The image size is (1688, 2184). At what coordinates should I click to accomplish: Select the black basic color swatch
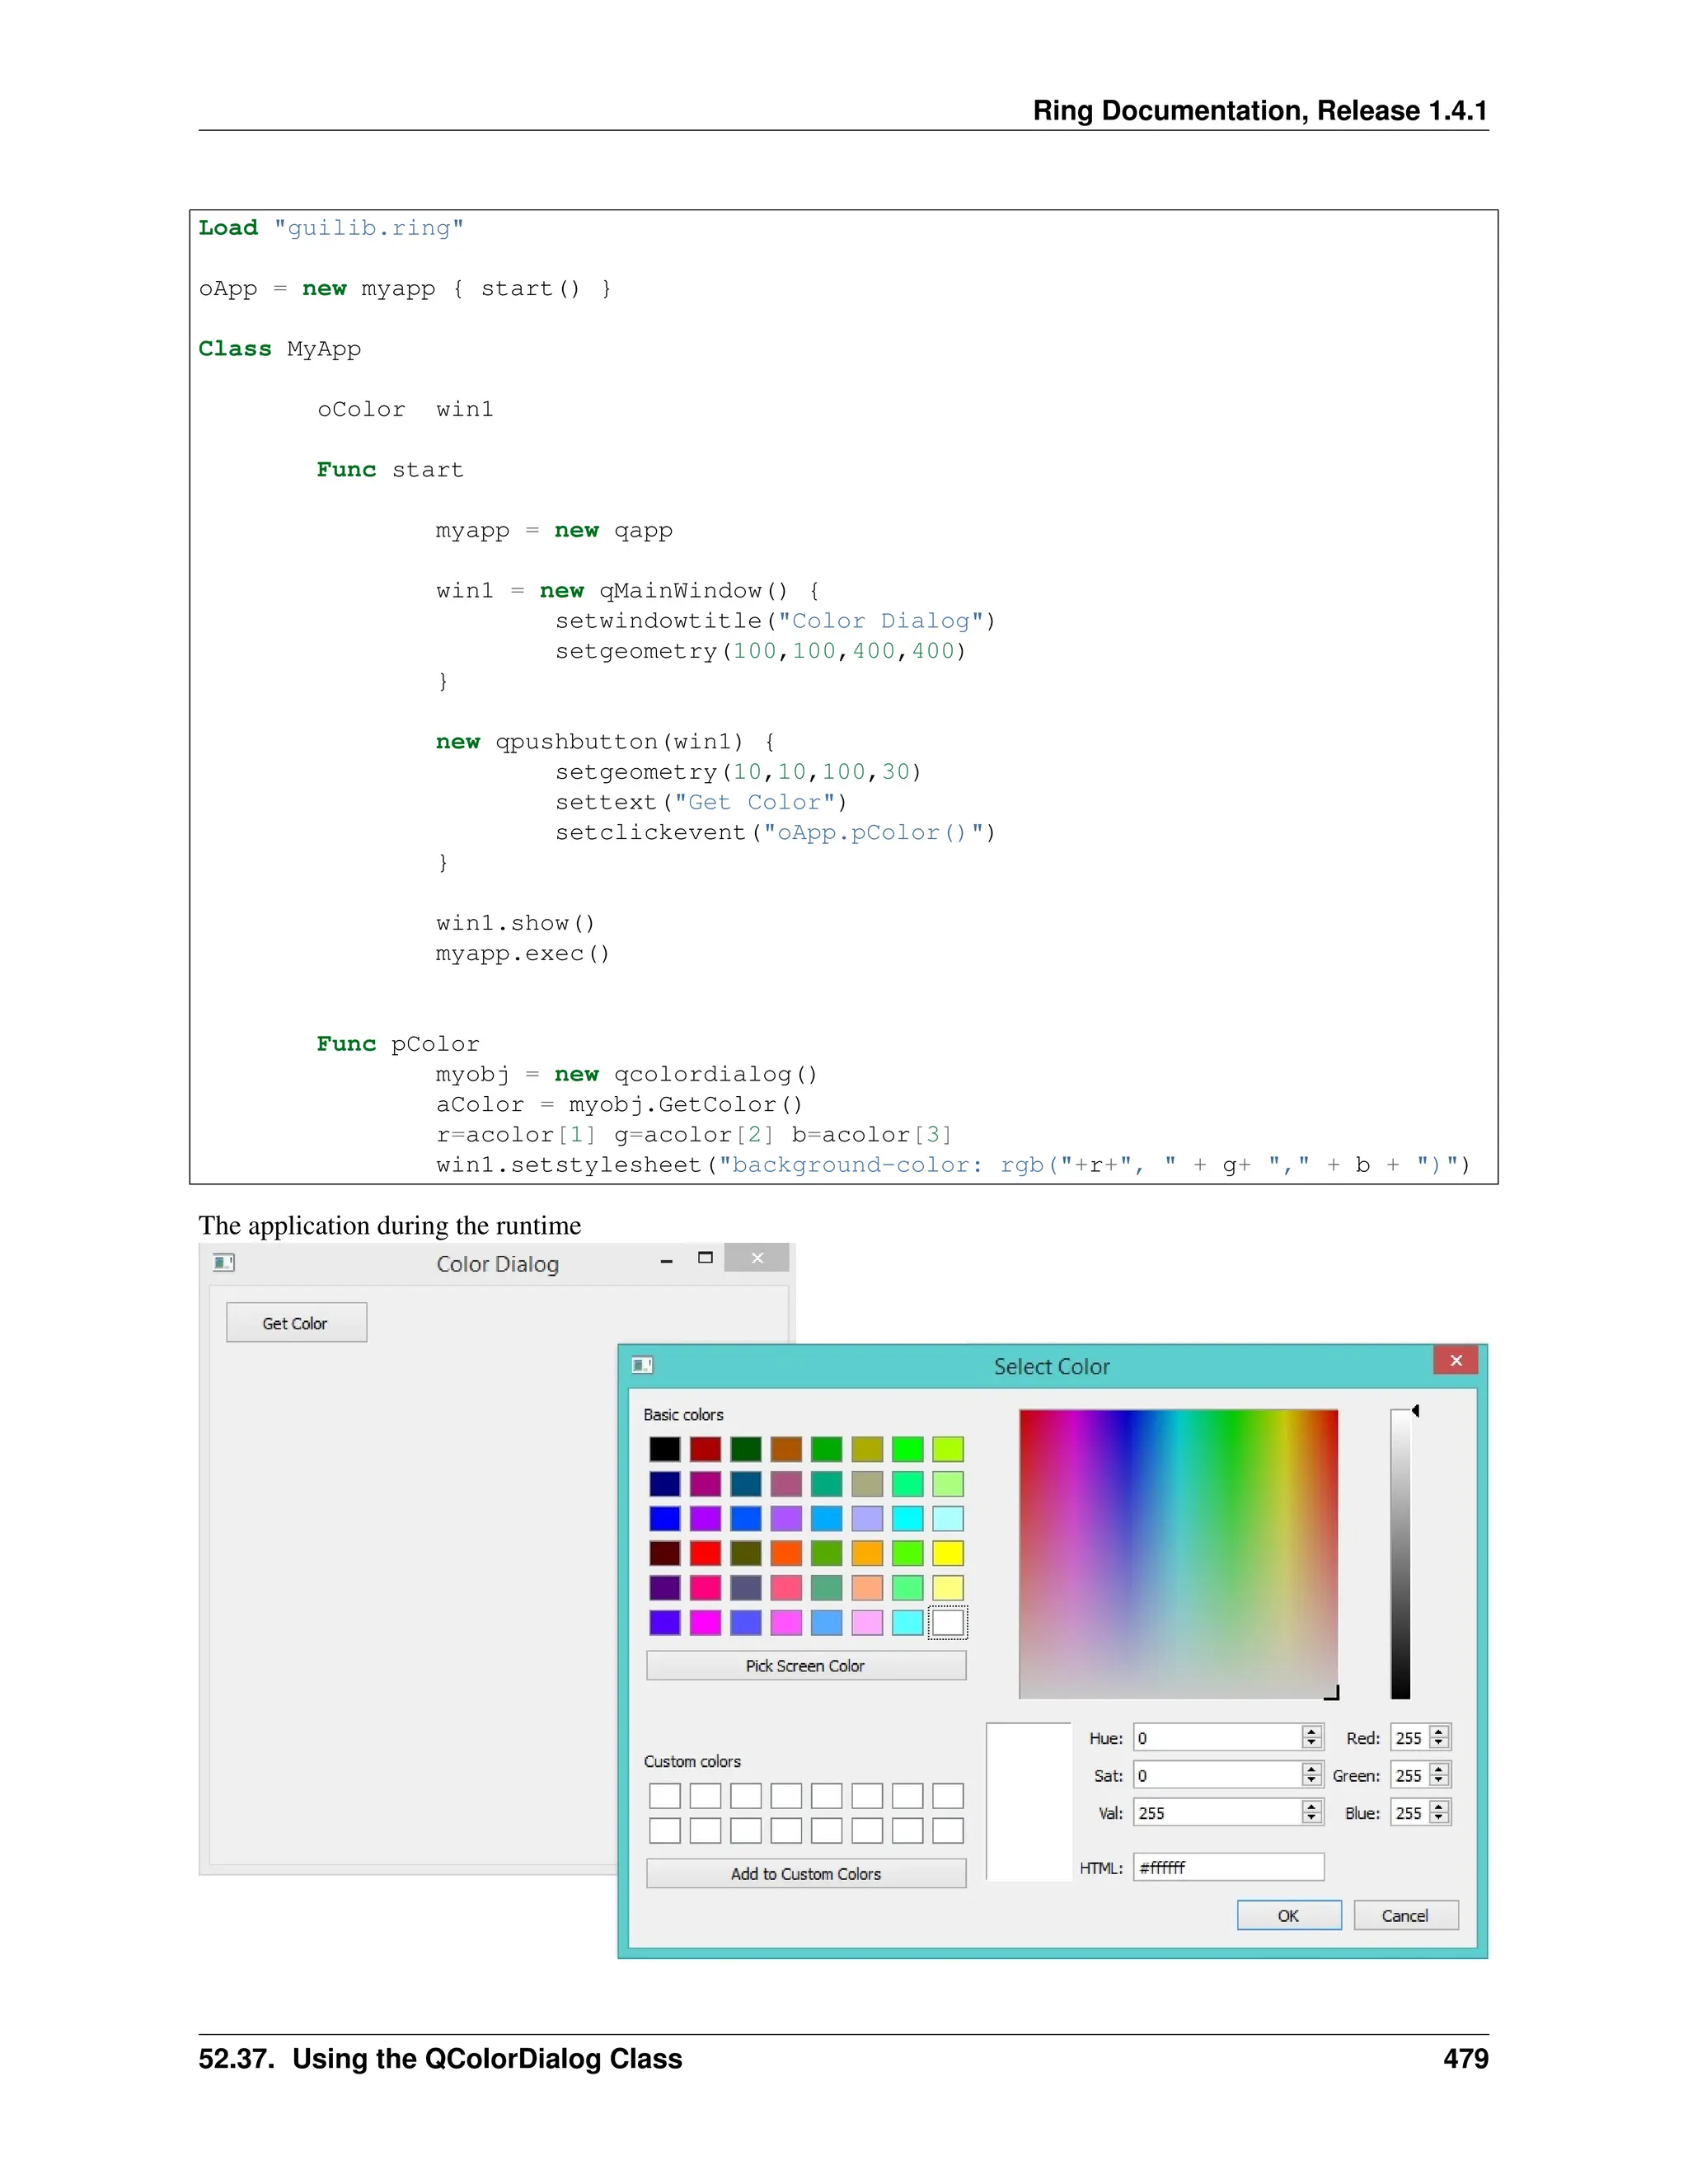click(664, 1449)
